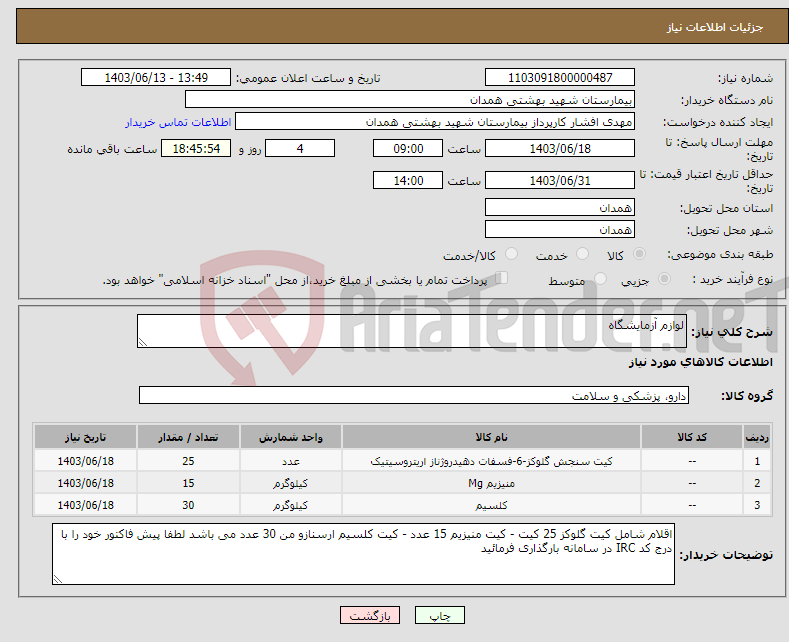Click quantity 25 in glucose kit row
789x642 pixels.
point(188,461)
